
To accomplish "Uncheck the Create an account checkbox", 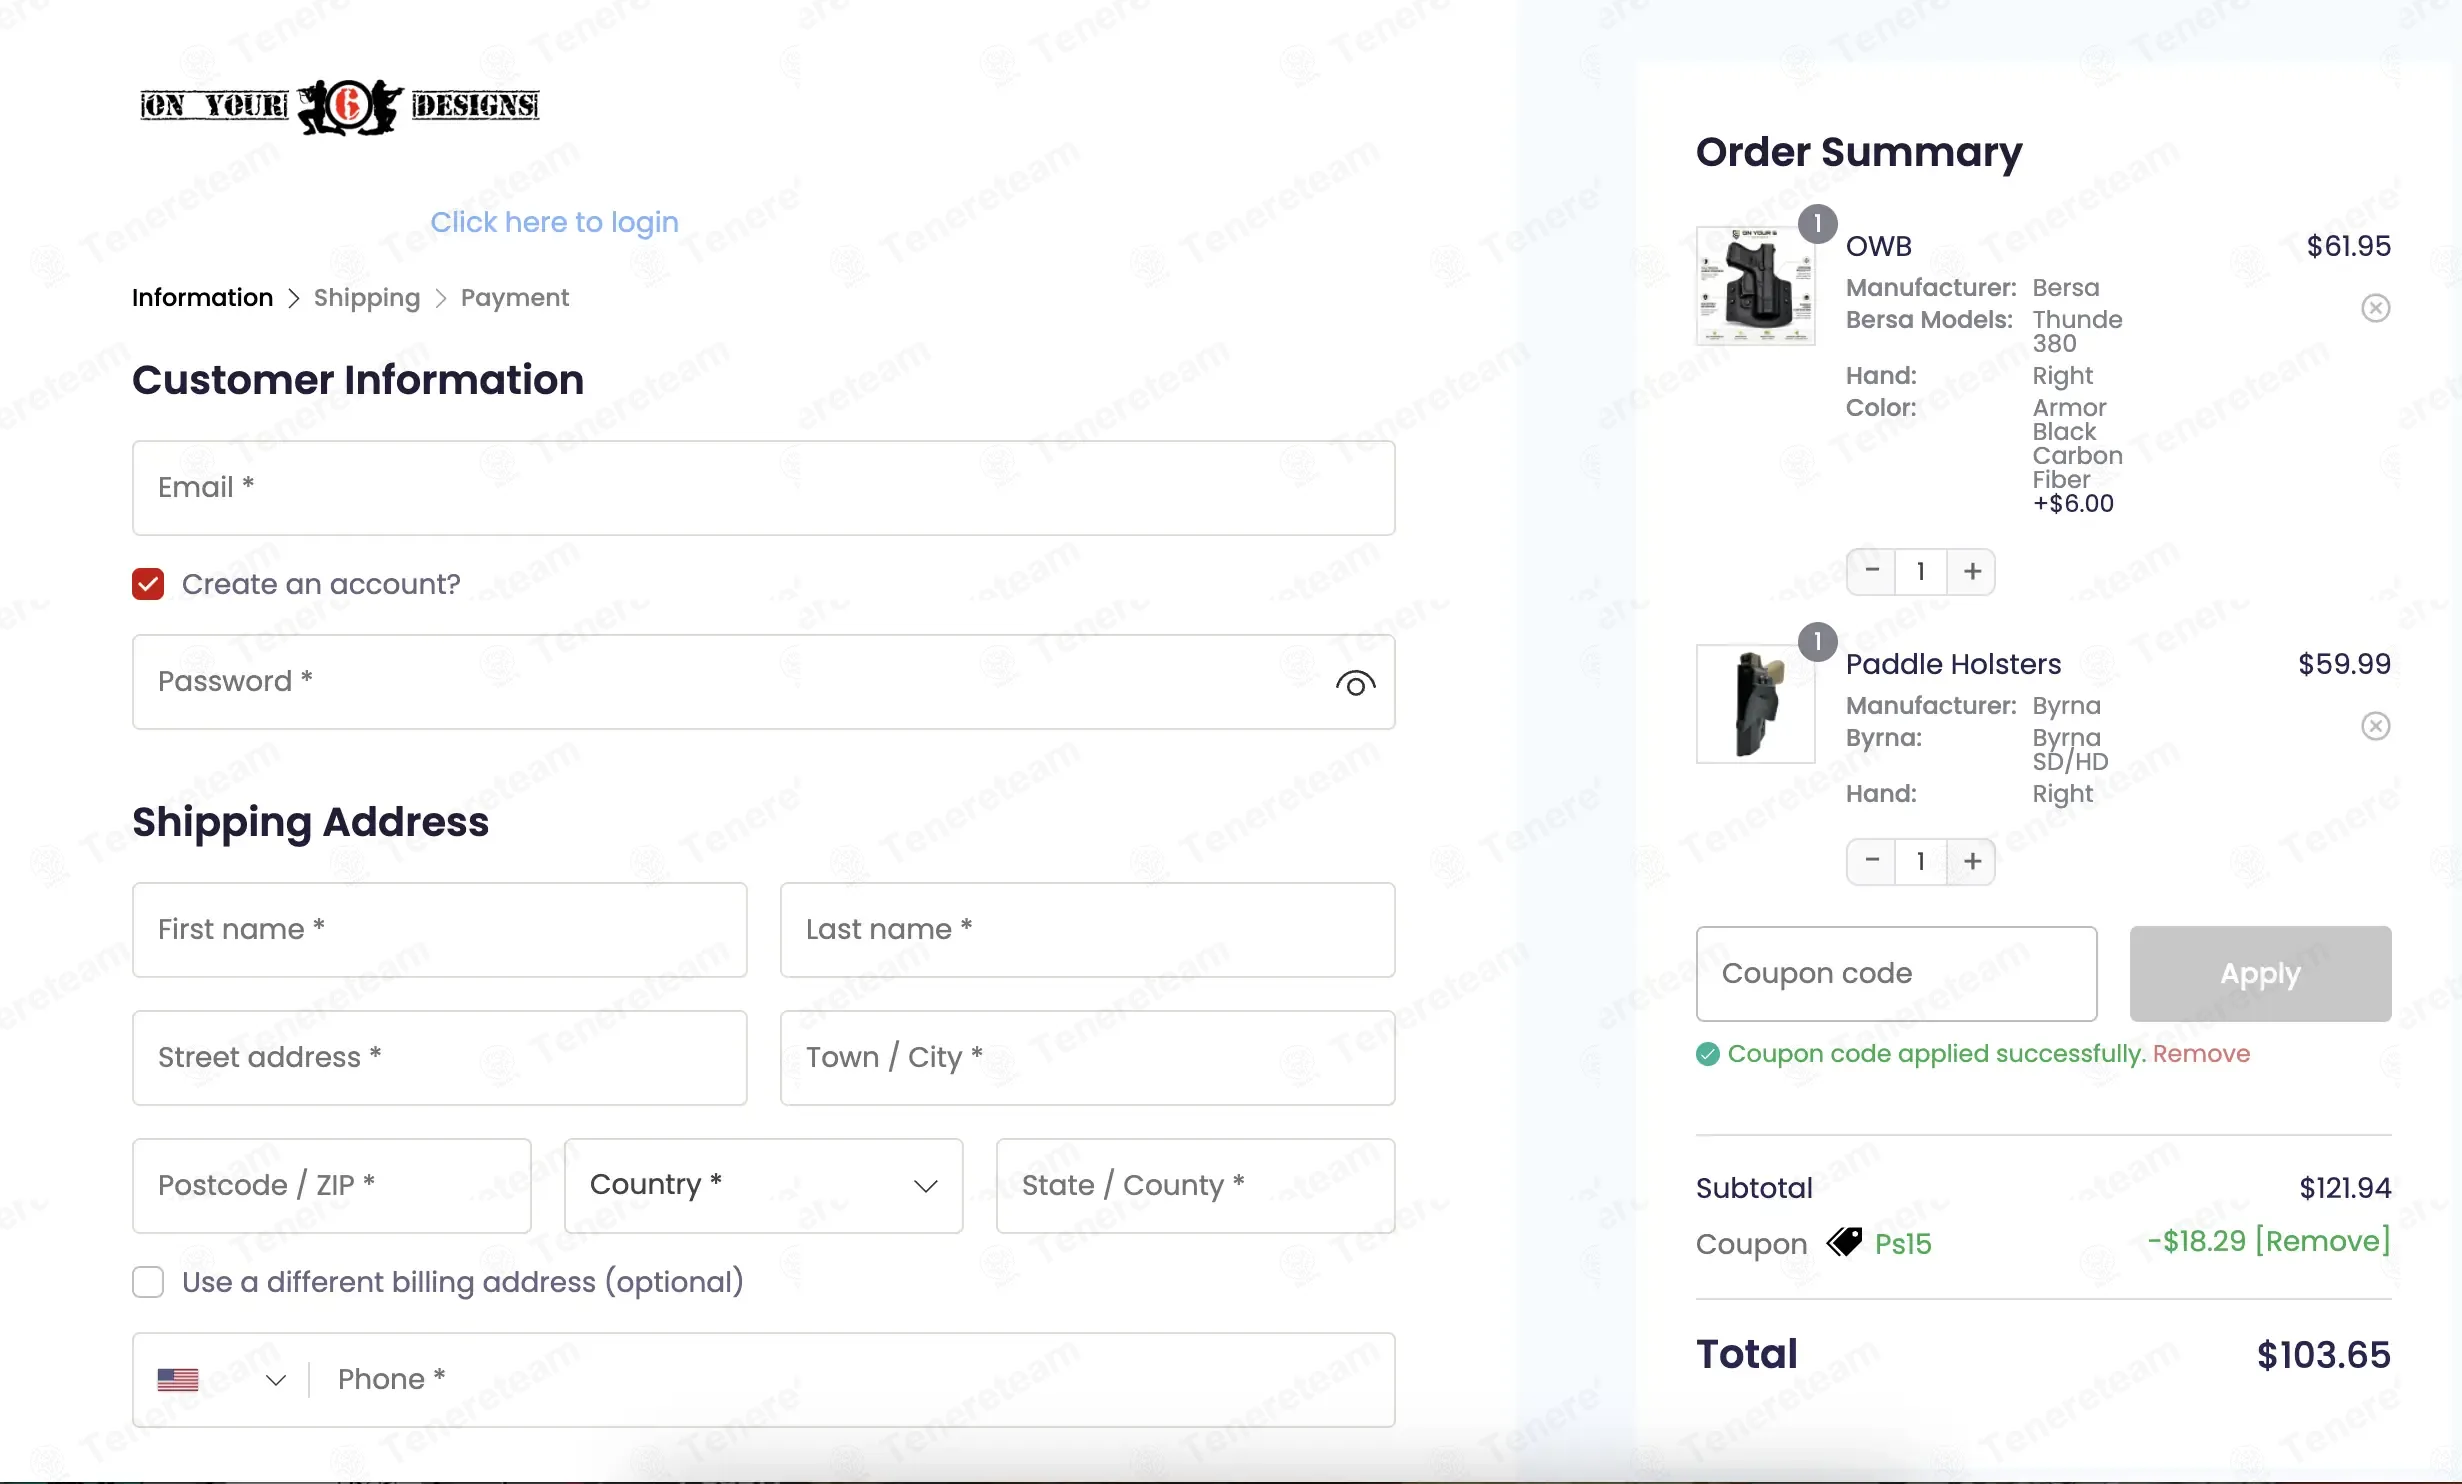I will [x=148, y=584].
